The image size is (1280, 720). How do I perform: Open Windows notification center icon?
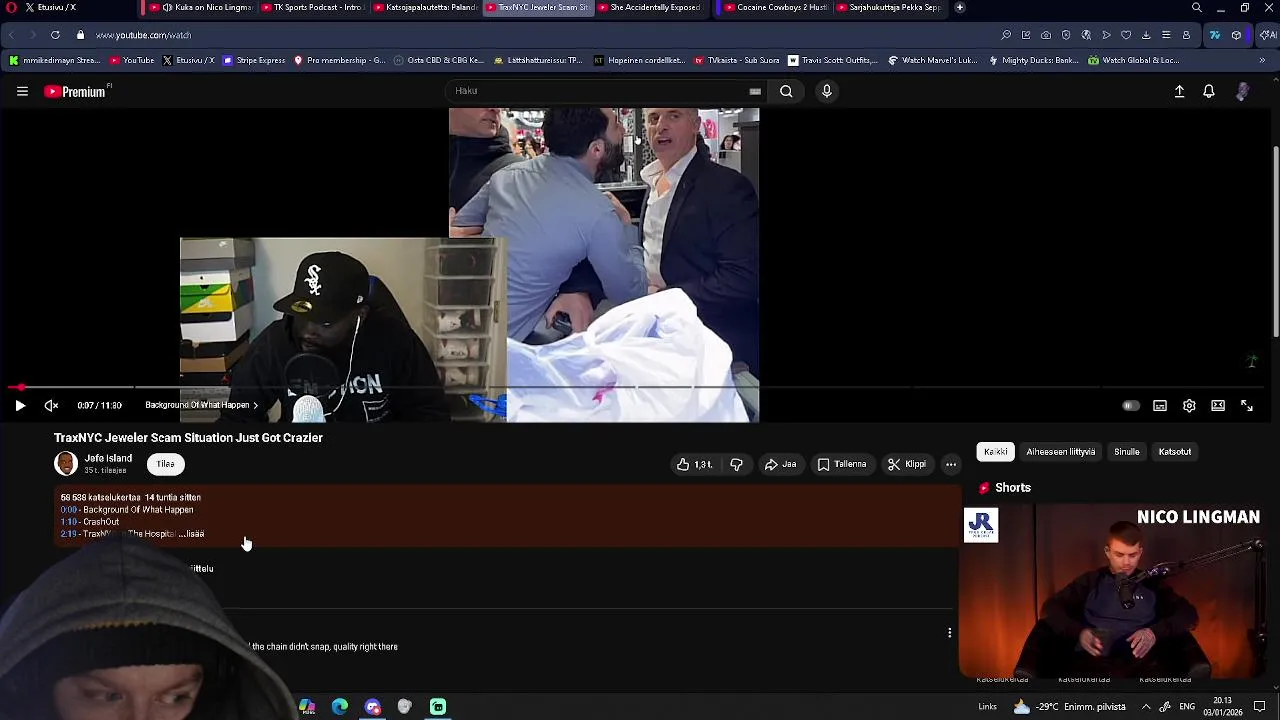click(1260, 707)
